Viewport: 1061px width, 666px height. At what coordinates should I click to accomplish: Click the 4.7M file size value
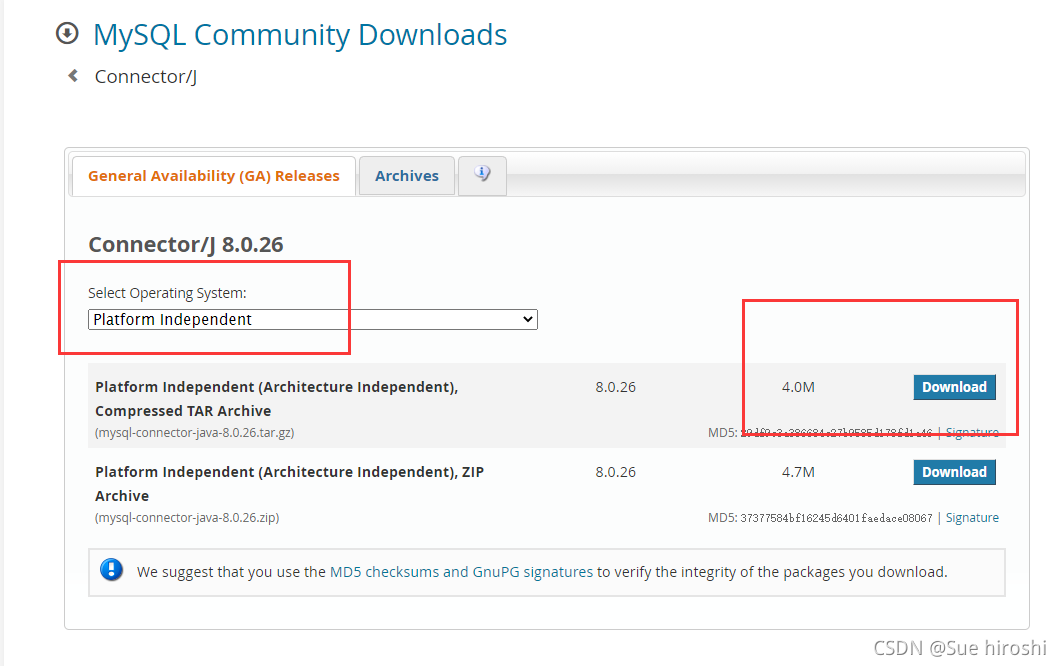[x=798, y=472]
